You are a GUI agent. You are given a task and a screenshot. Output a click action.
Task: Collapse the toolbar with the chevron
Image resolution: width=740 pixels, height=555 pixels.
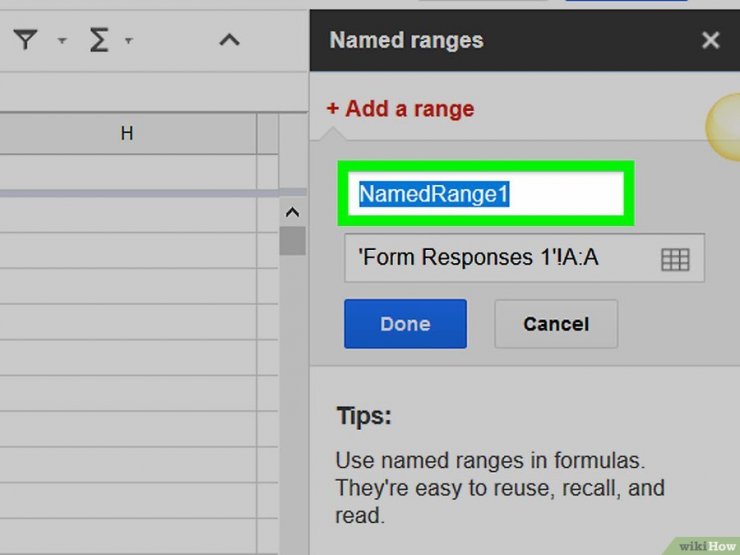click(x=229, y=40)
